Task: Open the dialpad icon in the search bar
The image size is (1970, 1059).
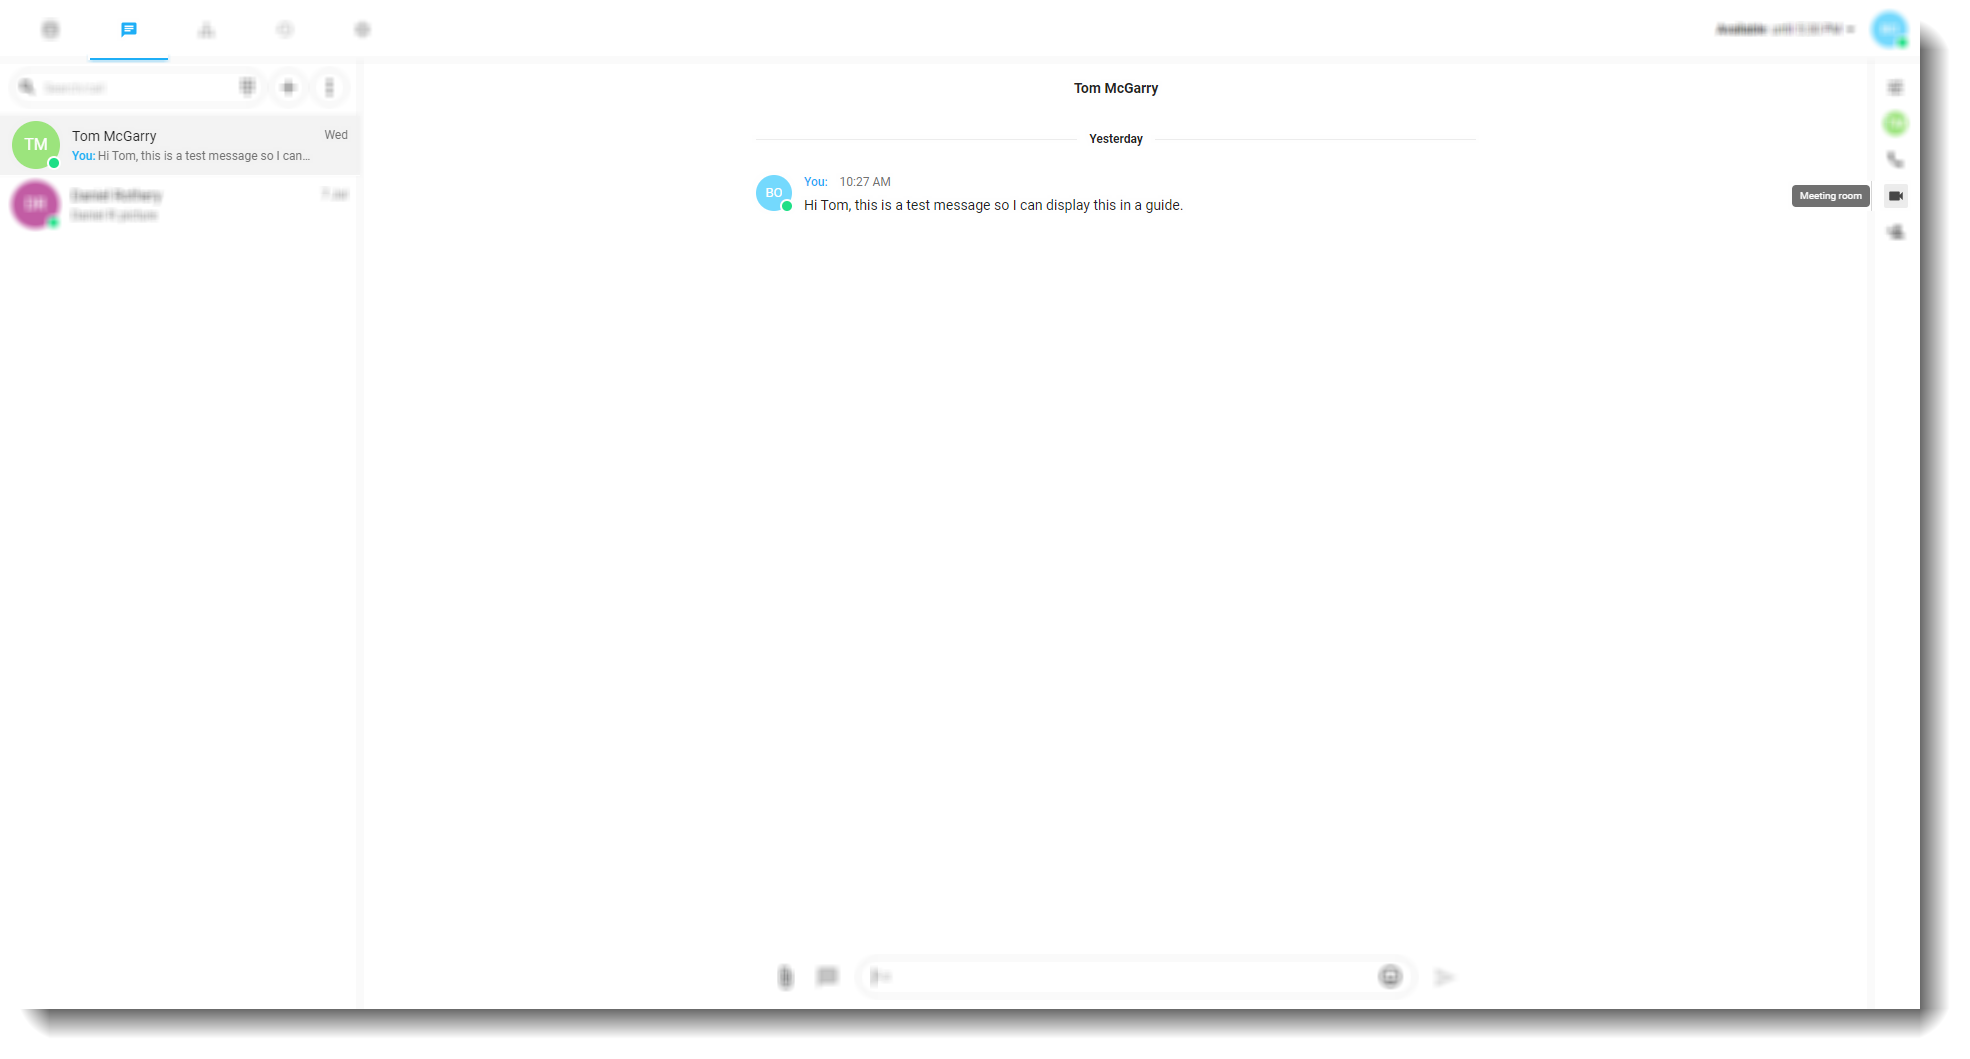Action: pos(247,87)
